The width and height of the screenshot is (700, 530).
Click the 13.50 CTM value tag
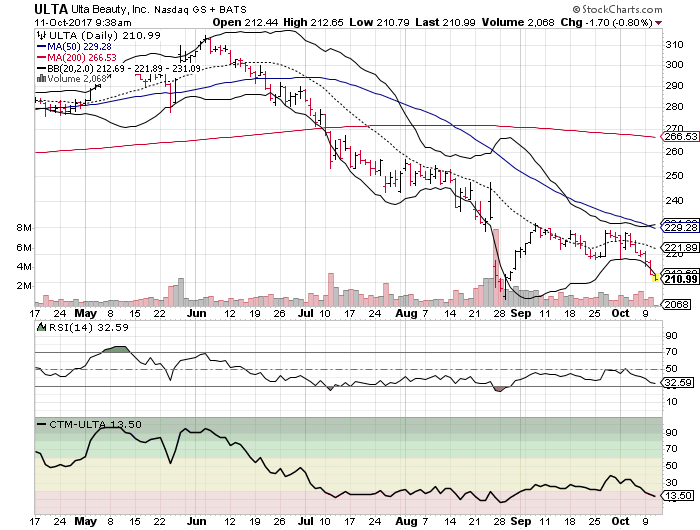[x=678, y=496]
